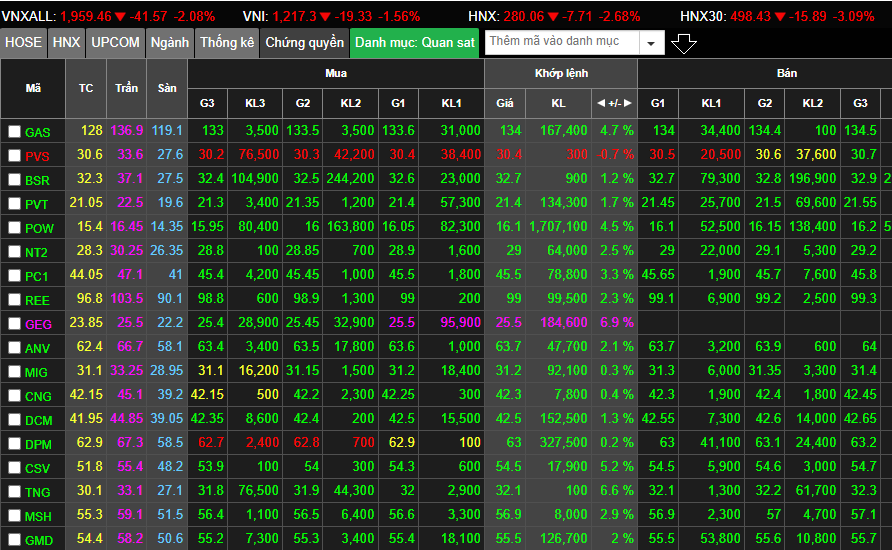Click GAS ceiling price 136.9
This screenshot has width=892, height=550.
(127, 130)
